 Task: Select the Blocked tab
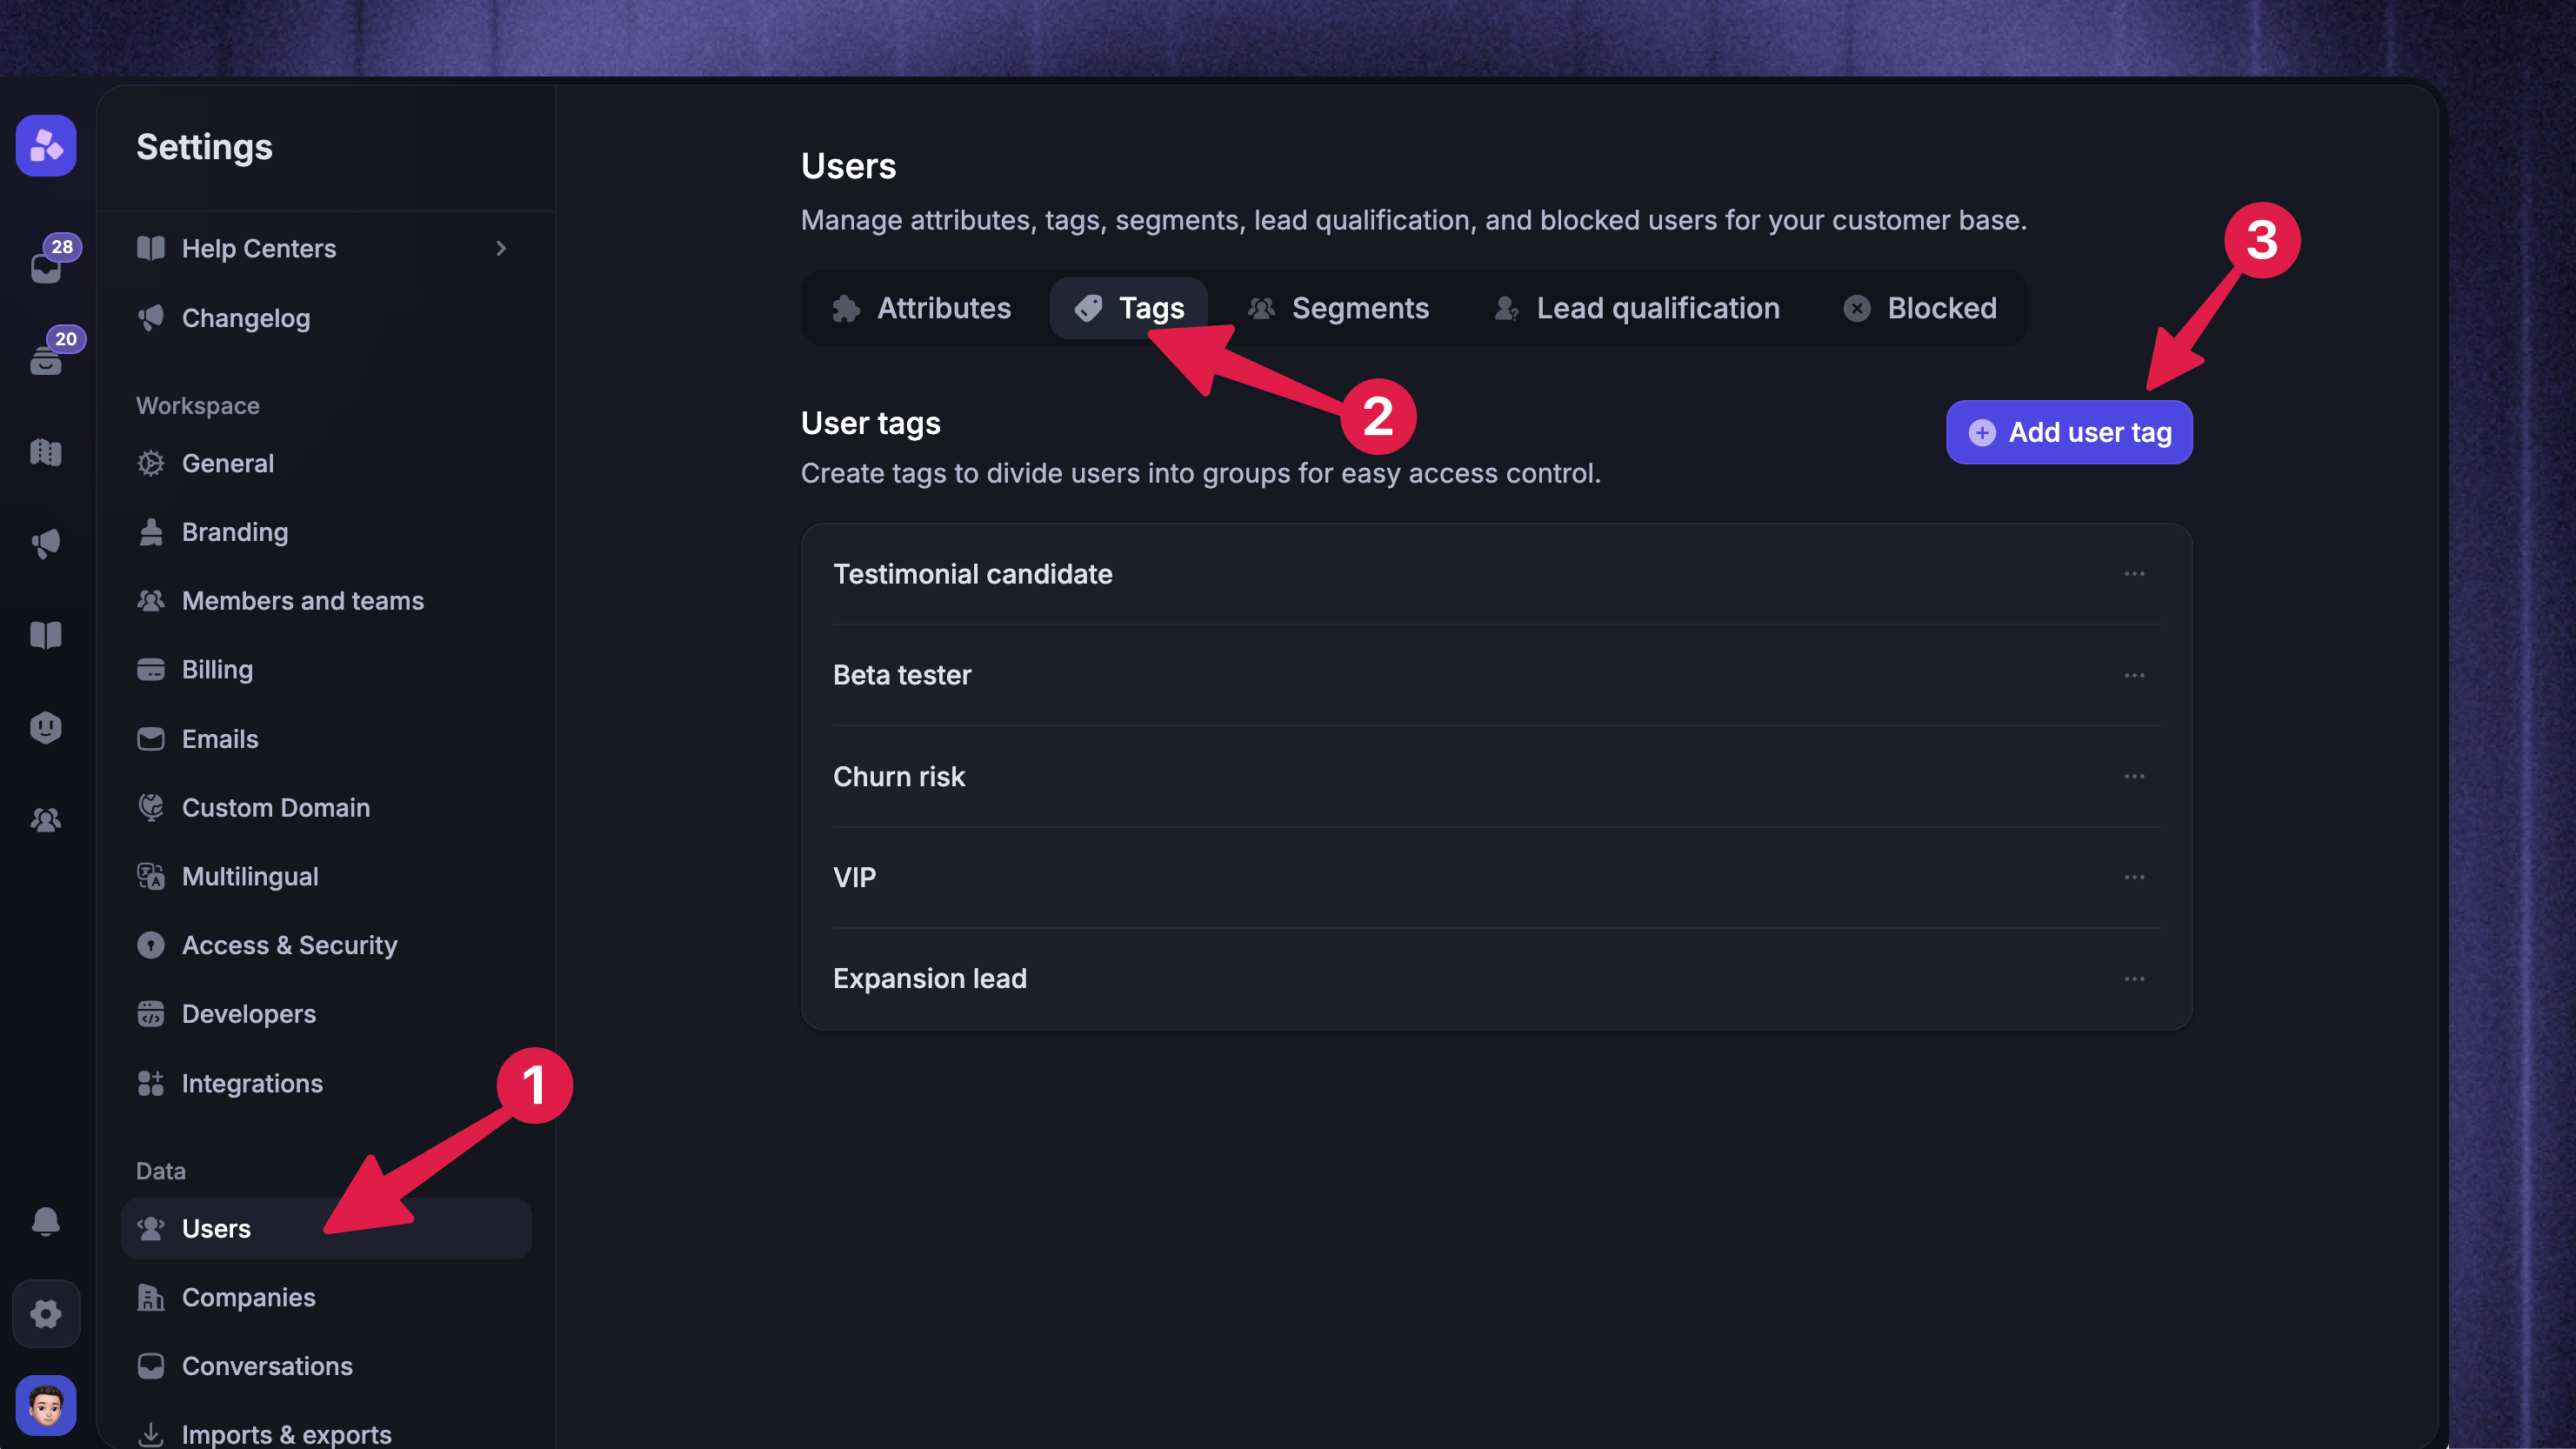1919,308
